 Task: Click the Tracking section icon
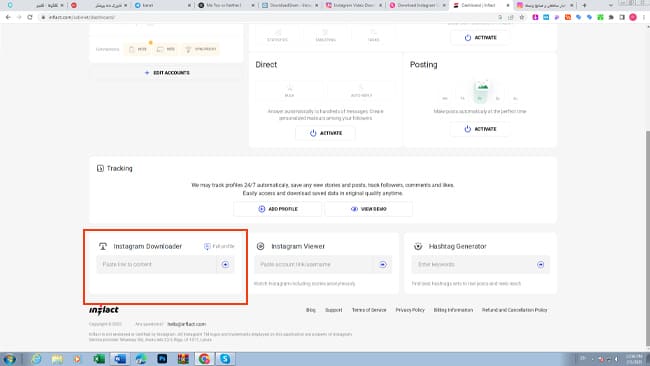coord(100,168)
